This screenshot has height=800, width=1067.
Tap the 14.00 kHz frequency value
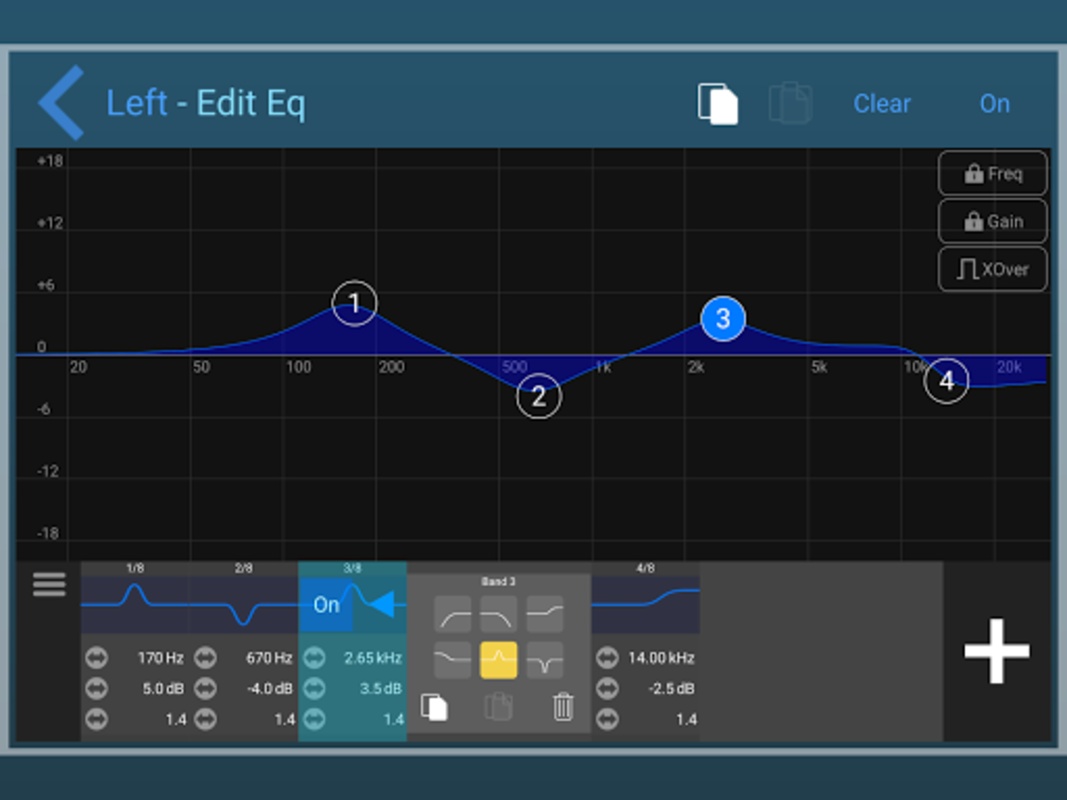tap(660, 658)
